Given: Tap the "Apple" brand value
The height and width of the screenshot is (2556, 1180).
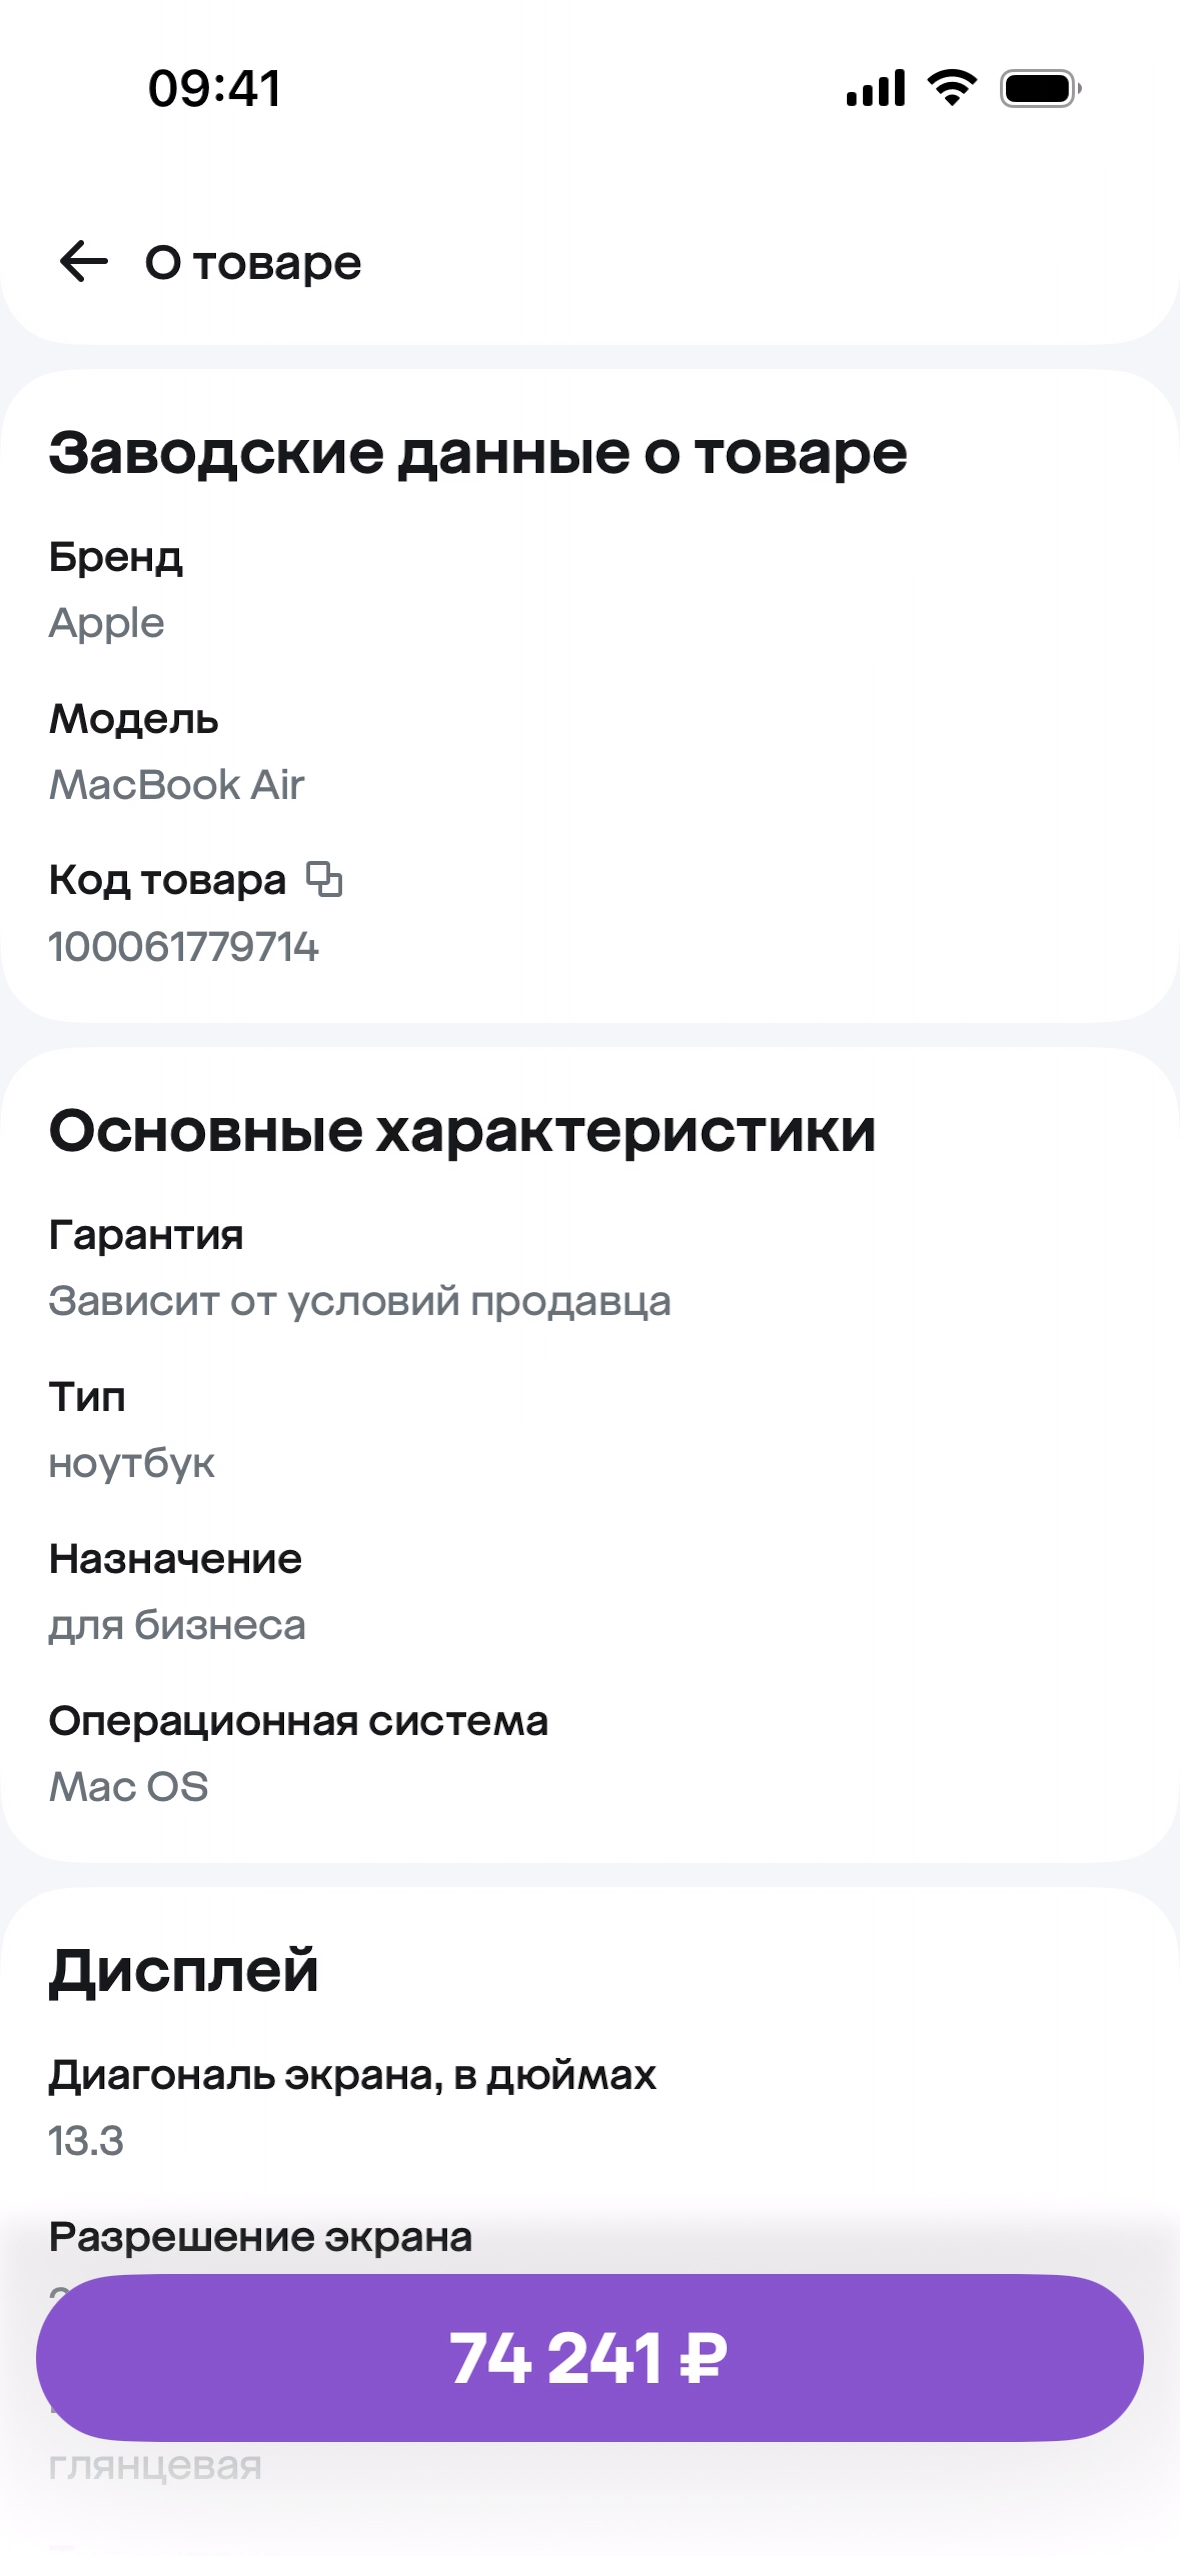Looking at the screenshot, I should click(x=107, y=623).
